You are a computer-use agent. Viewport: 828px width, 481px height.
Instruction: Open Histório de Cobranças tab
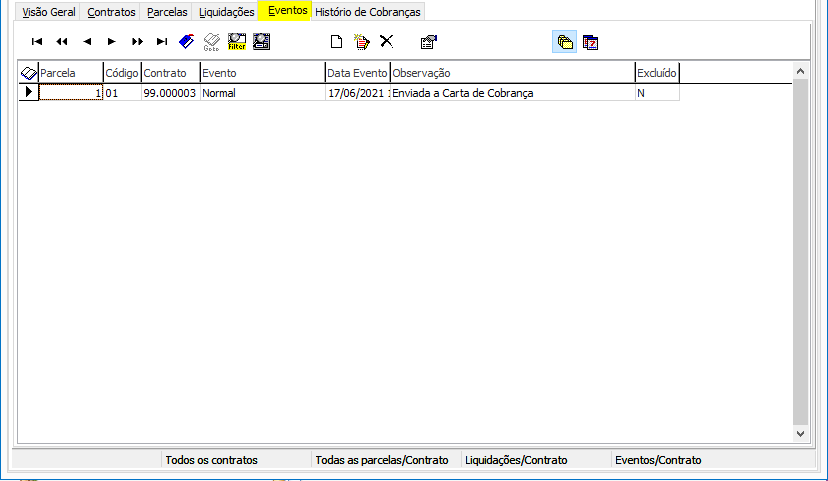pos(368,12)
